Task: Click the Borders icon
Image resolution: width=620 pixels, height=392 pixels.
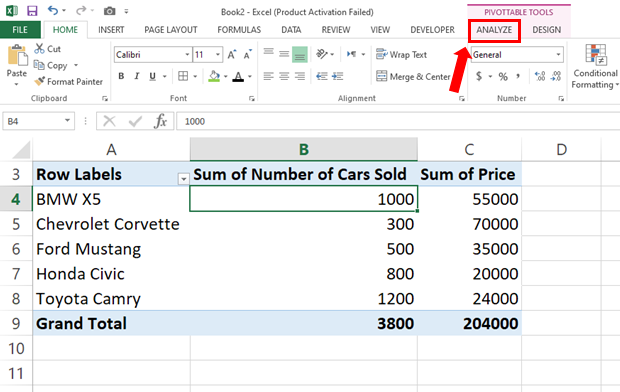Action: [183, 76]
